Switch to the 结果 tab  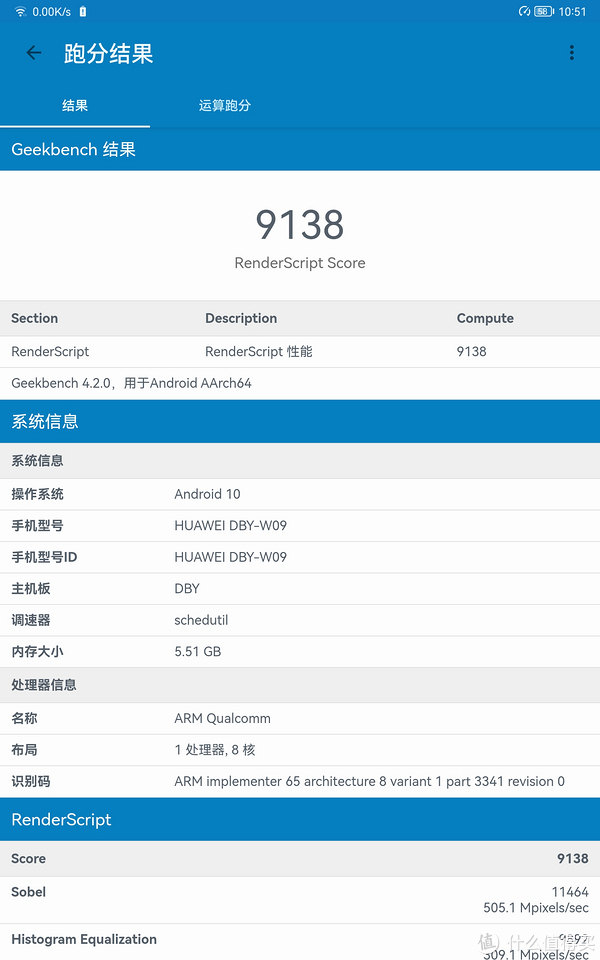pos(75,105)
